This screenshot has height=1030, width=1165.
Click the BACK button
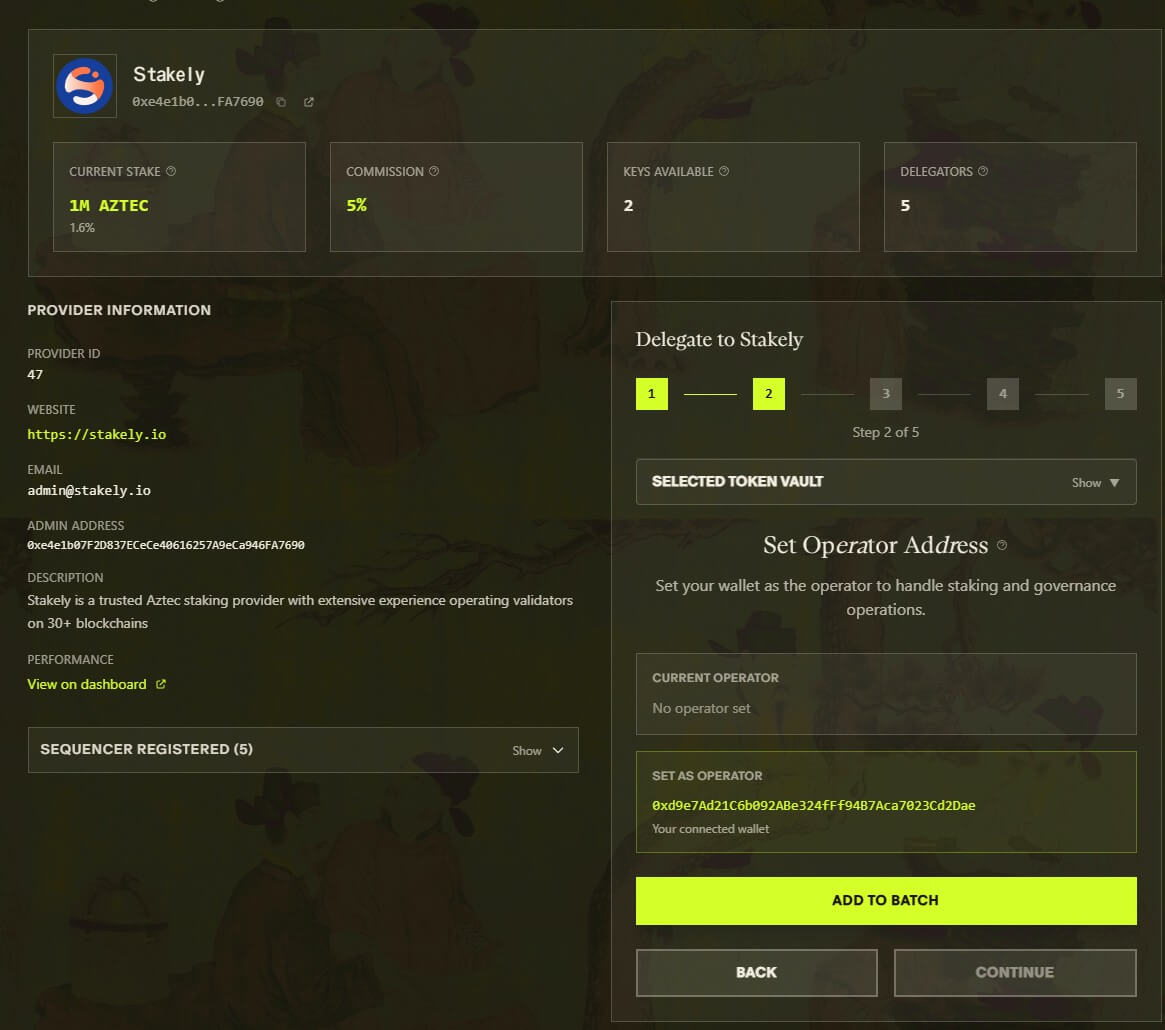pyautogui.click(x=756, y=972)
